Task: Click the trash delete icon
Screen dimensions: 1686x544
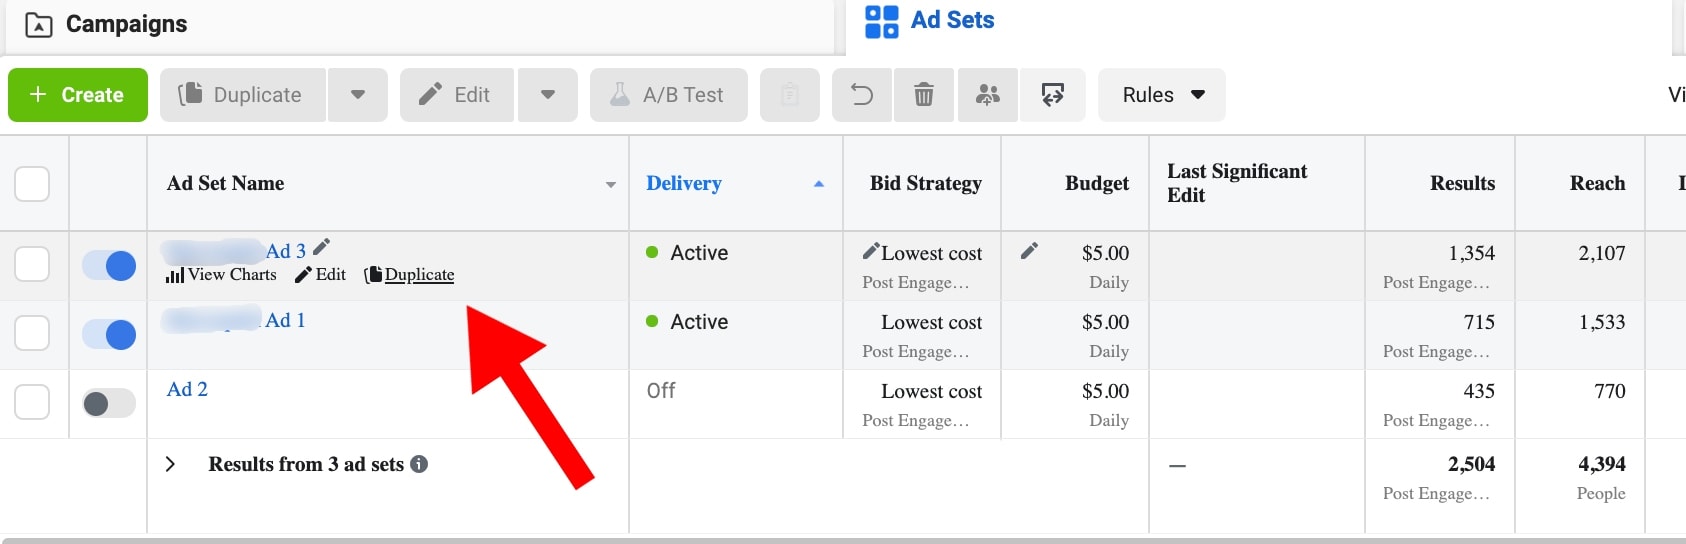Action: 924,95
